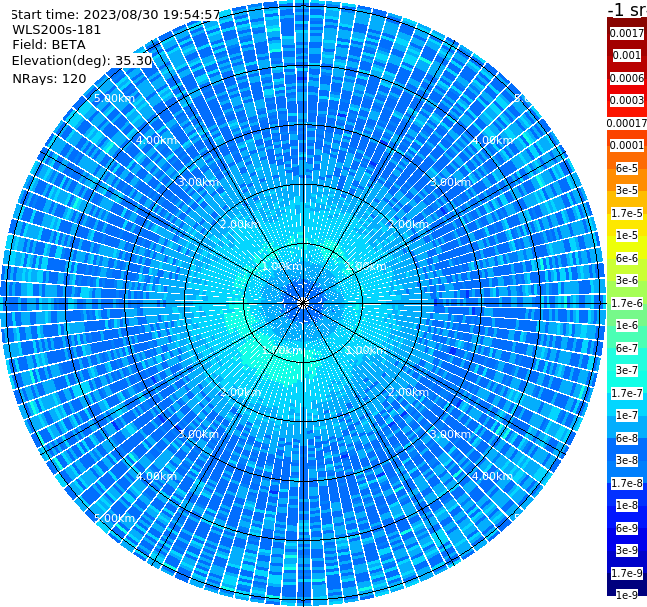Viewport: 647px width, 607px height.
Task: Select the 1e-8 colorbar value
Action: [627, 505]
